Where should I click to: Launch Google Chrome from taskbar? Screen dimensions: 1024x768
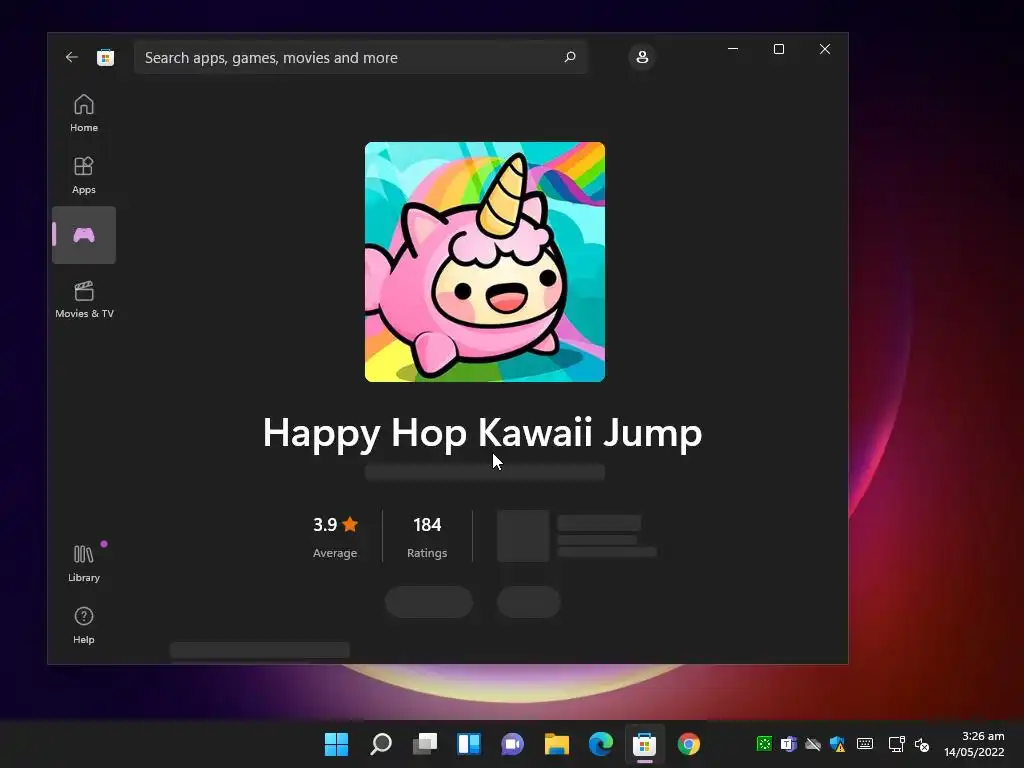tap(688, 744)
